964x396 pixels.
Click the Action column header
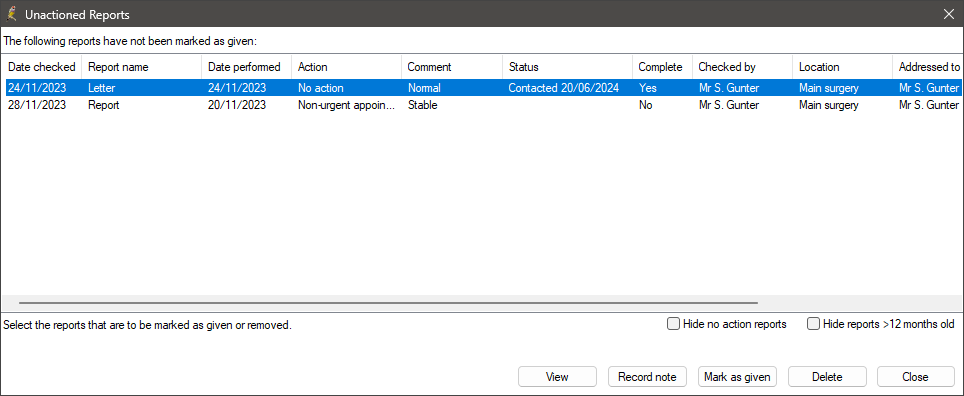(347, 67)
